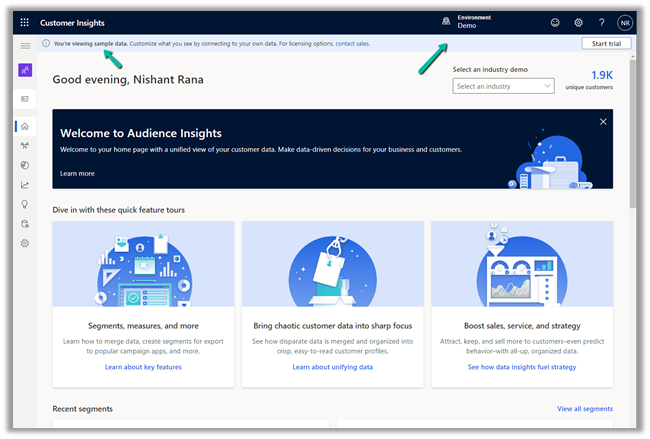This screenshot has width=650, height=439.
Task: Click the purple Audience Insights app icon
Action: (x=25, y=70)
